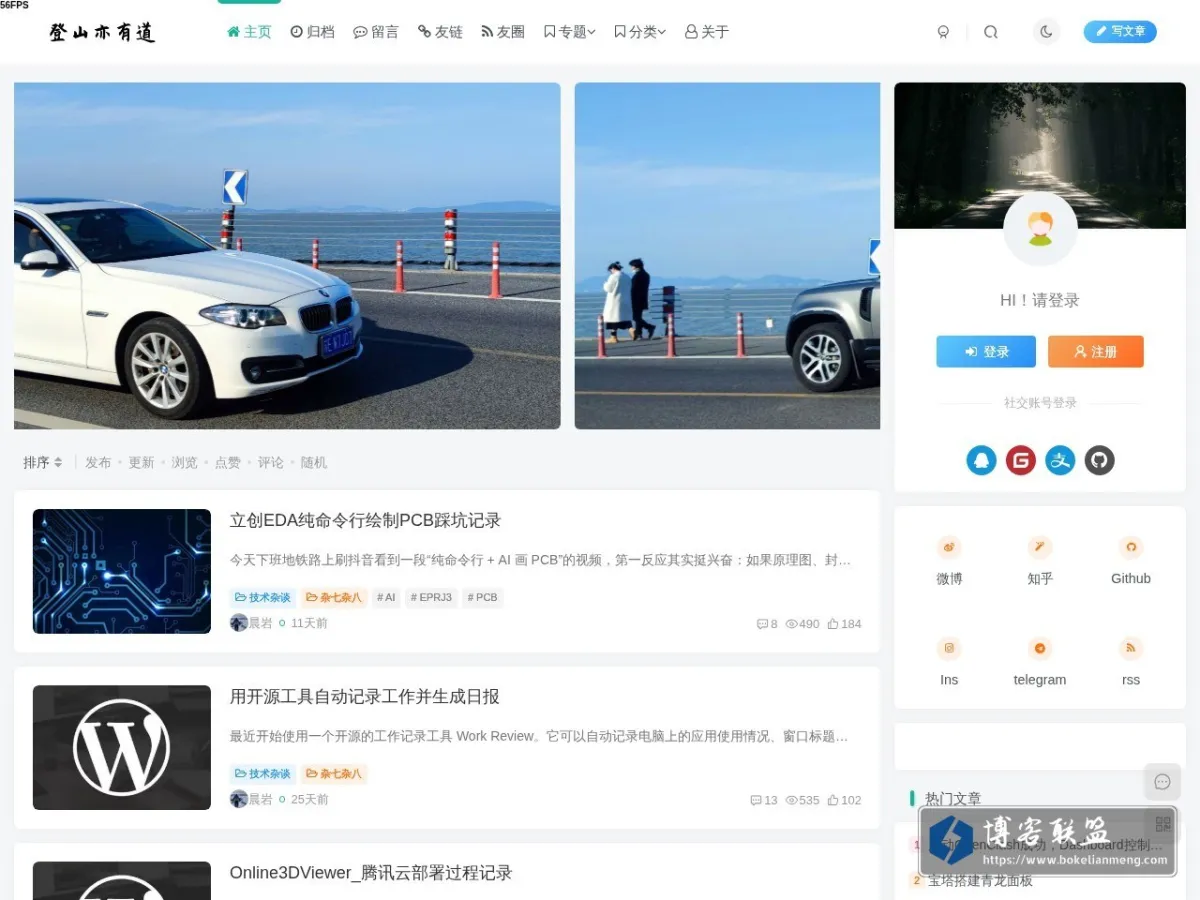1200x900 pixels.
Task: Select the # EPRJ3 tag
Action: (432, 597)
